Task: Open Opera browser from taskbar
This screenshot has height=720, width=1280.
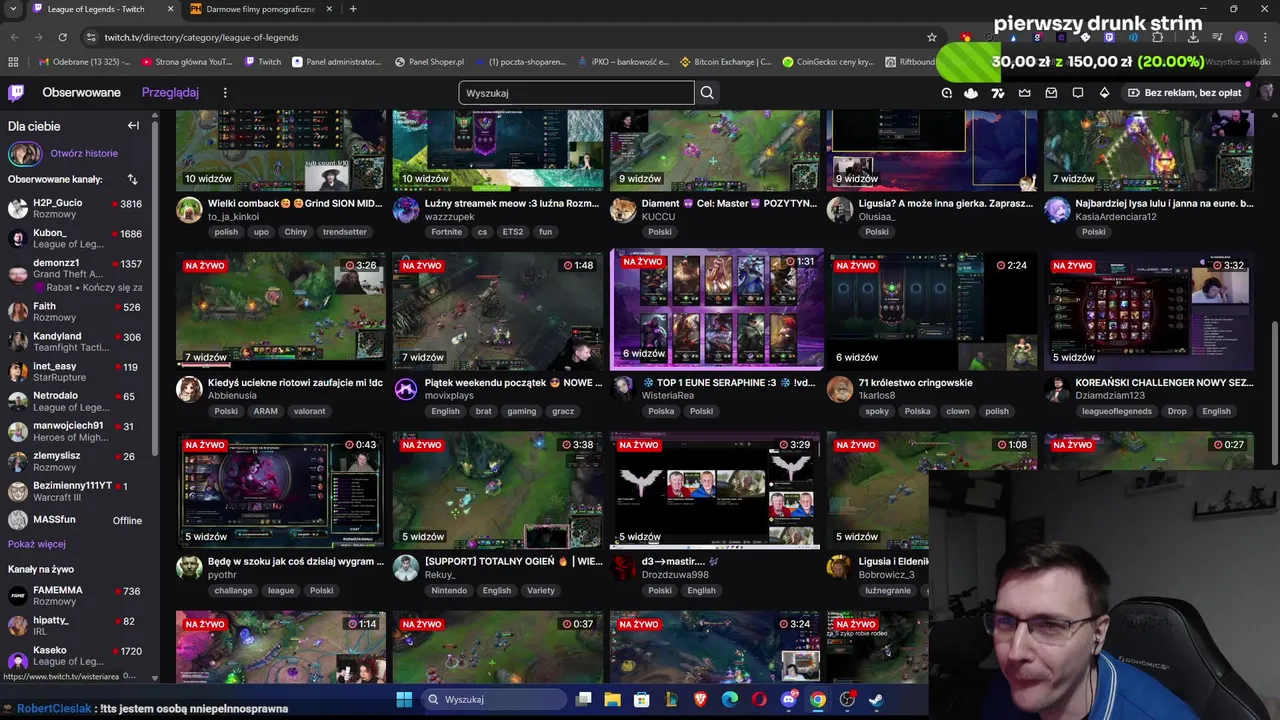Action: pyautogui.click(x=759, y=699)
